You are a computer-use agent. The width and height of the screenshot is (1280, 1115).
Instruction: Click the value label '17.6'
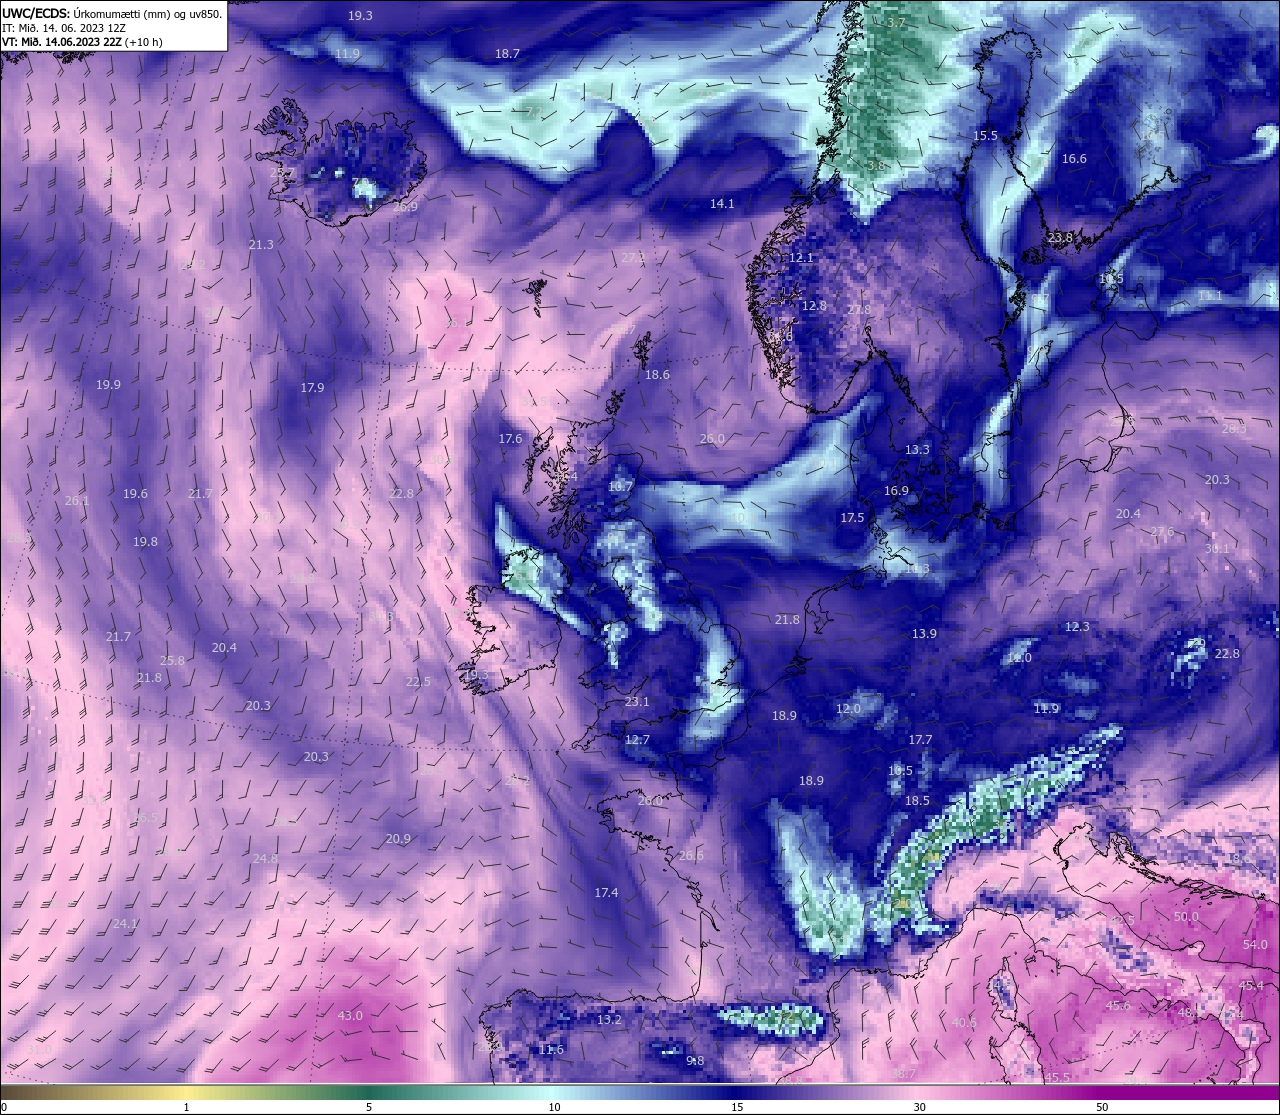click(510, 439)
